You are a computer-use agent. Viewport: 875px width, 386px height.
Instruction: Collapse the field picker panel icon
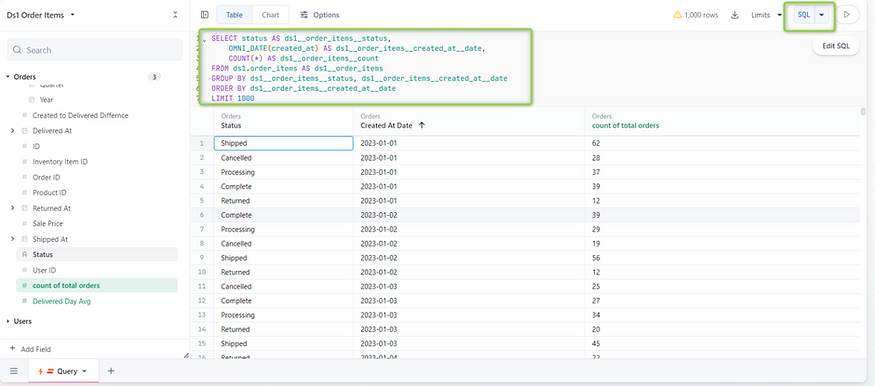(175, 15)
